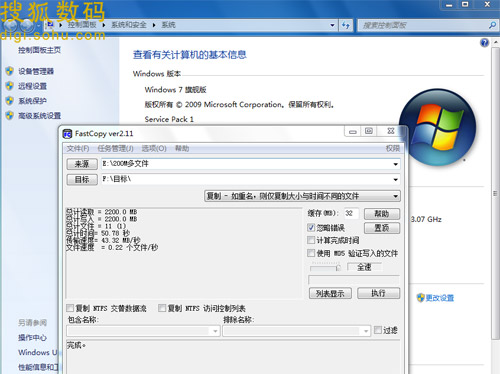Image resolution: width=500 pixels, height=374 pixels.
Task: Click shield icon beside 系统保护
Action: click(x=9, y=101)
